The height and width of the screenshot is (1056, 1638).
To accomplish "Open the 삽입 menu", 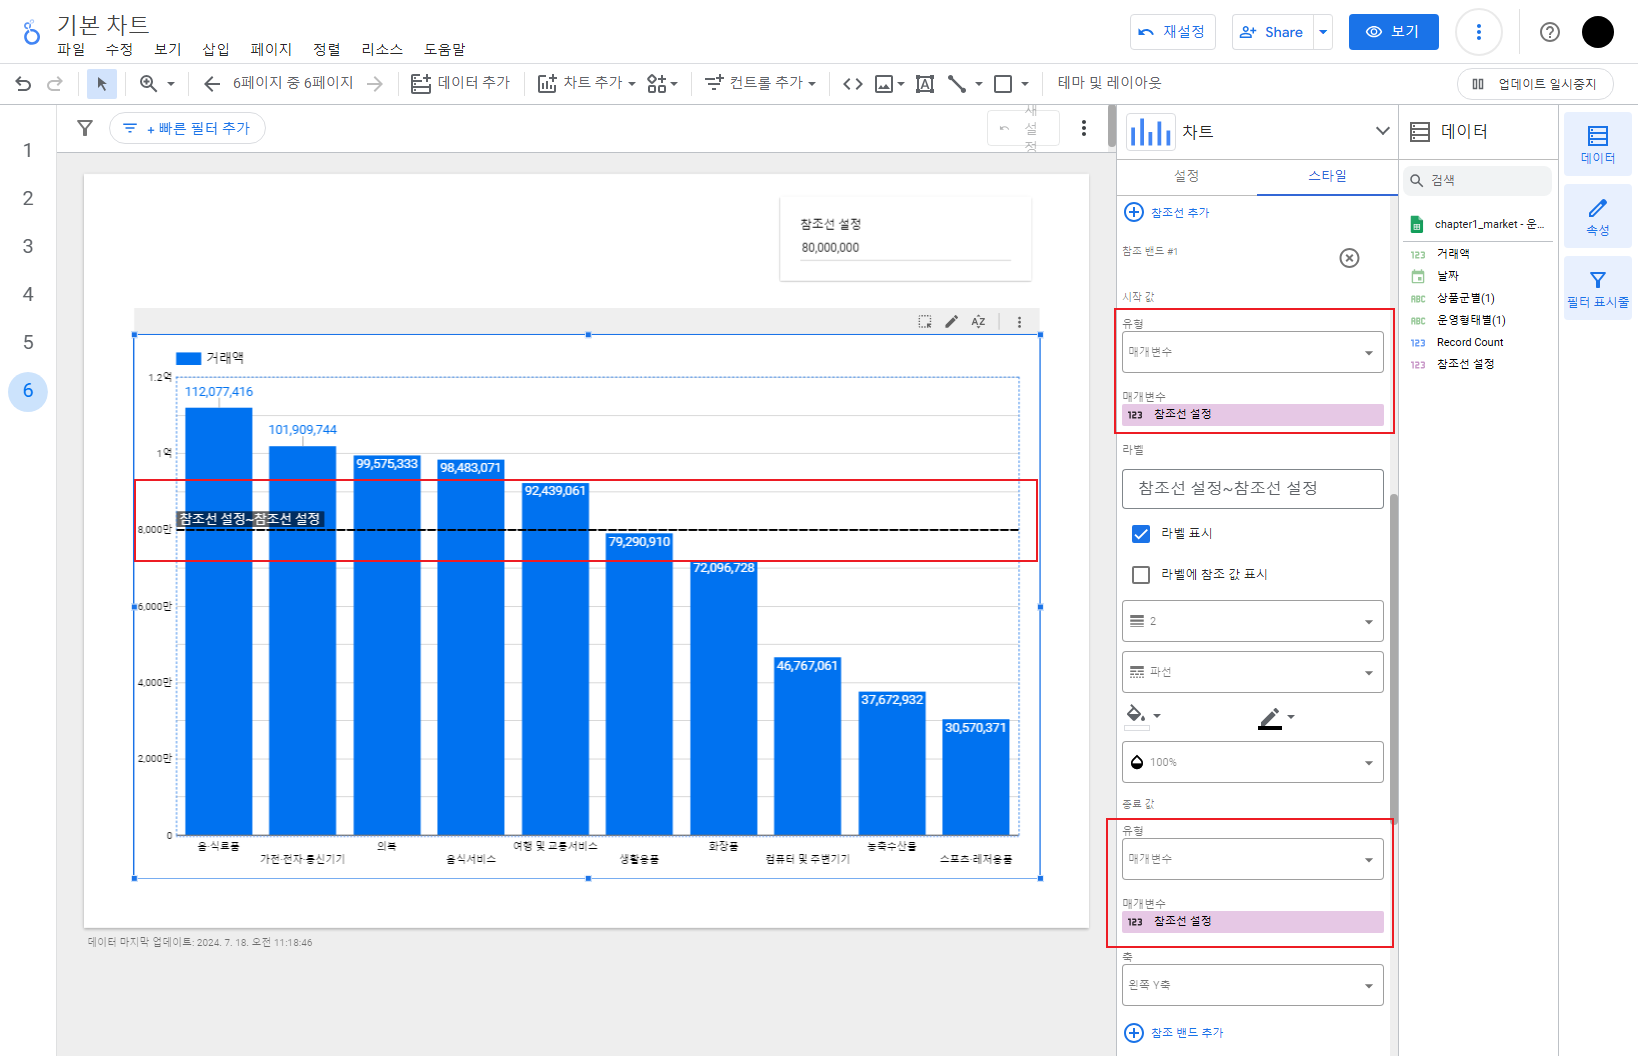I will 216,49.
